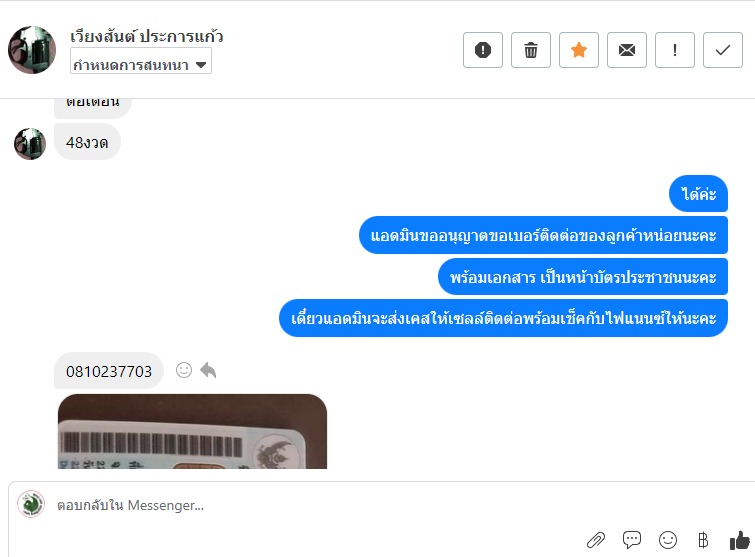
Task: Open the กำหนดการสนทนา dropdown
Action: coord(141,65)
